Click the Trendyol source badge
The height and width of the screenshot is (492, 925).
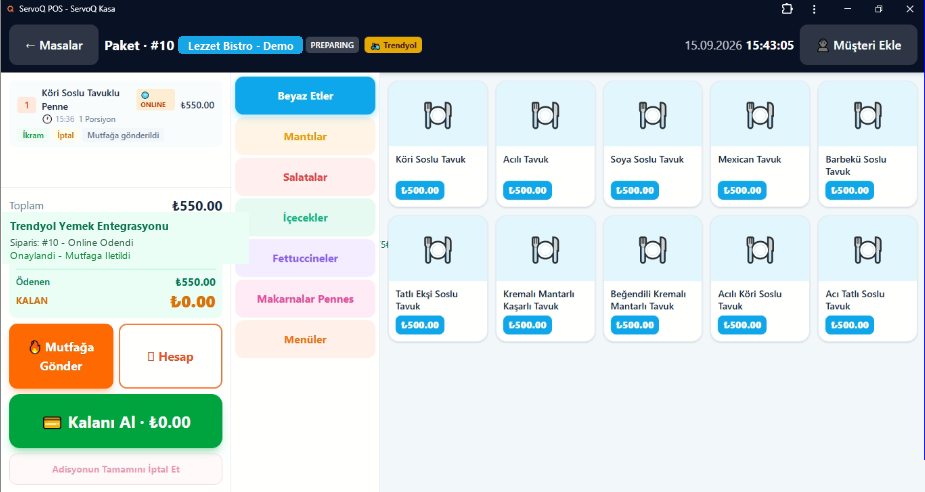[x=393, y=45]
